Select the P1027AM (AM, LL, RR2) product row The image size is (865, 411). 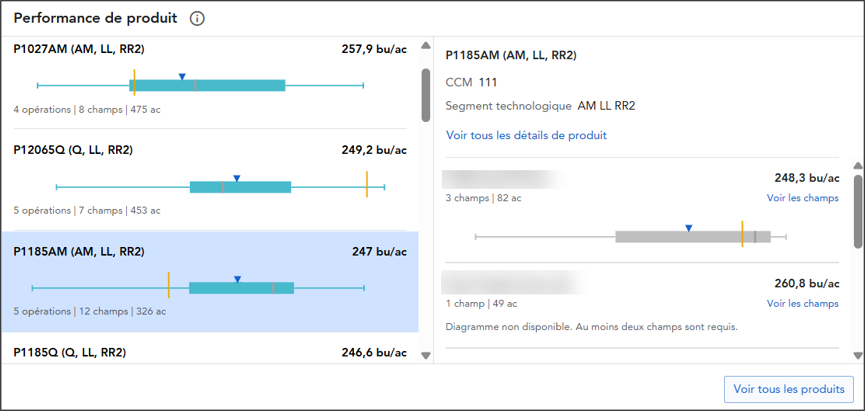click(210, 82)
